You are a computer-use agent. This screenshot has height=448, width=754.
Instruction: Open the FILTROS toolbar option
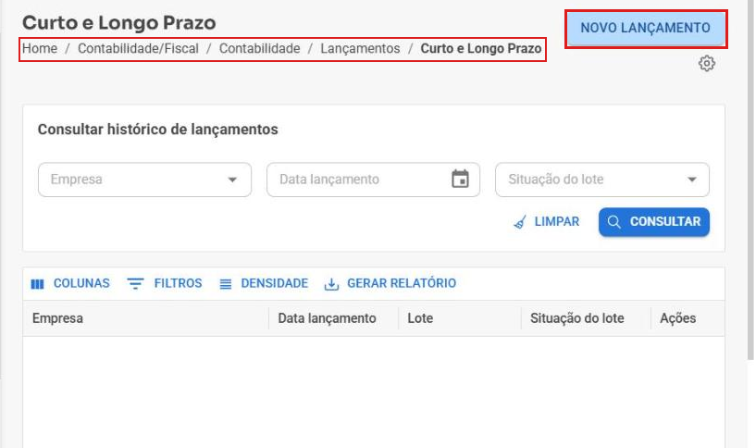[x=164, y=284]
